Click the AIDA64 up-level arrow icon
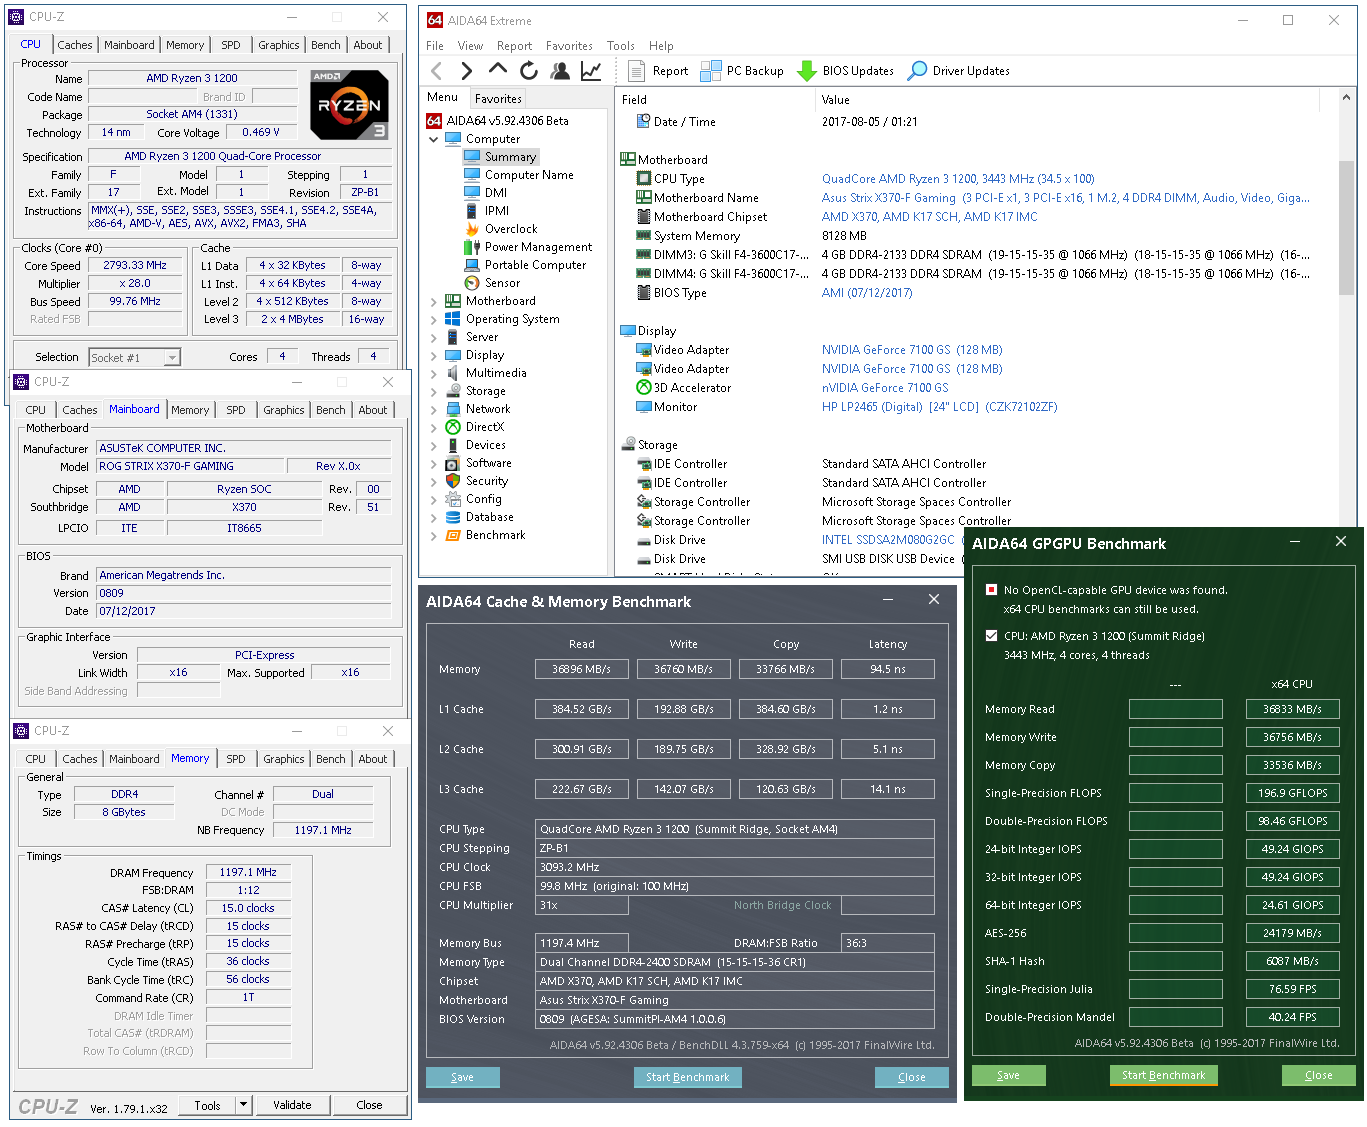Viewport: 1367px width, 1127px height. tap(497, 69)
